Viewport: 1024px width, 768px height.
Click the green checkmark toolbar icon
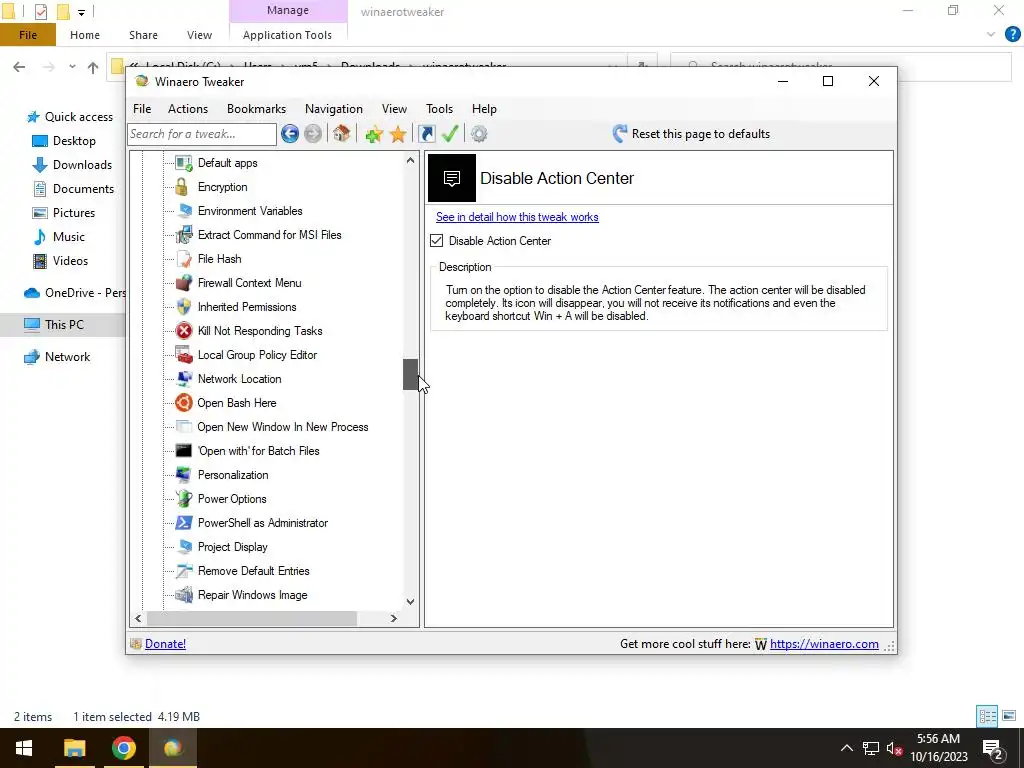click(x=450, y=134)
